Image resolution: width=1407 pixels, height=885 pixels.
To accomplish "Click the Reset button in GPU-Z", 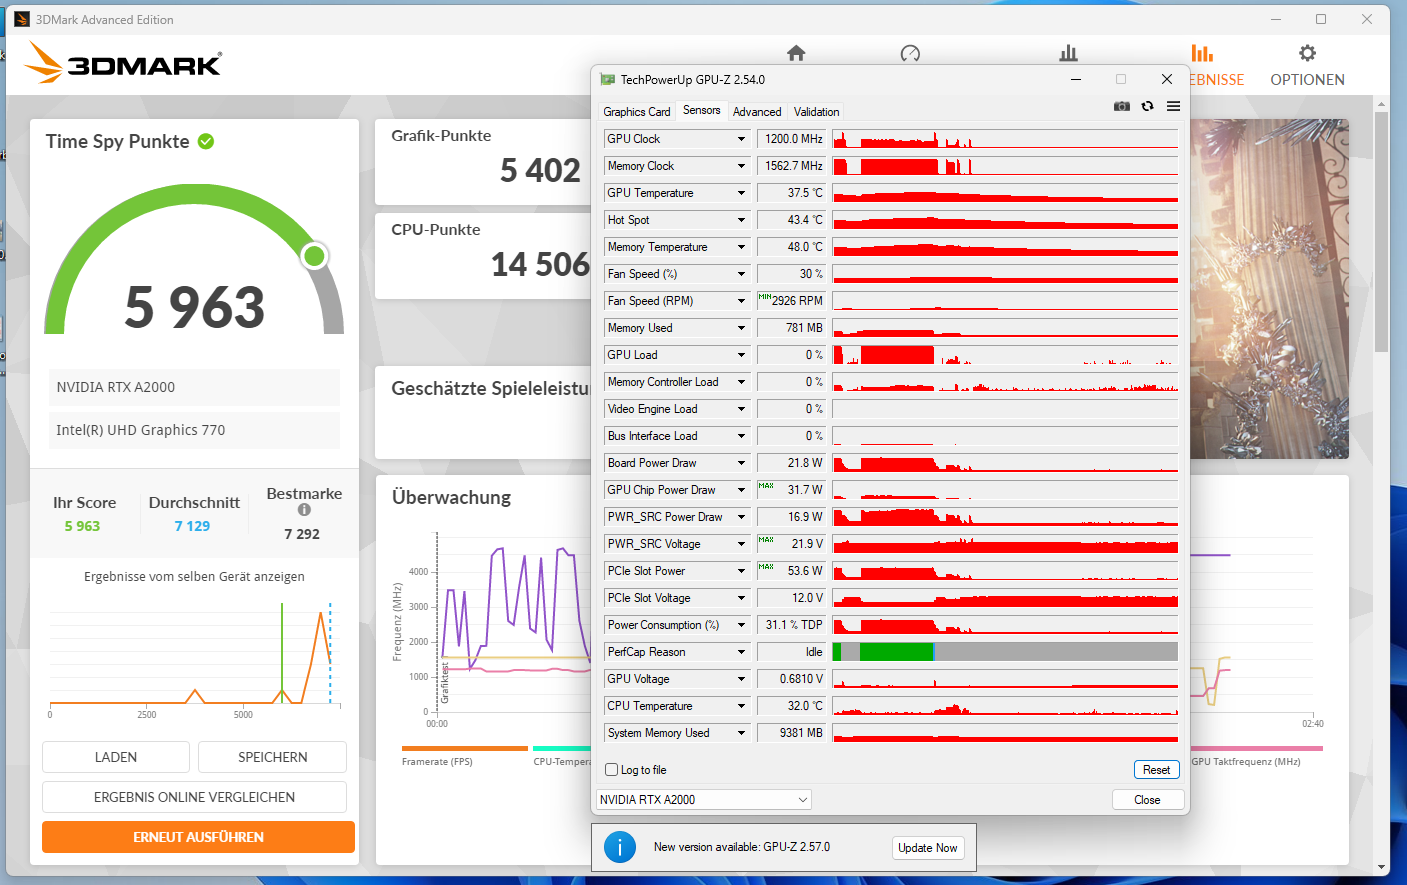I will coord(1156,770).
